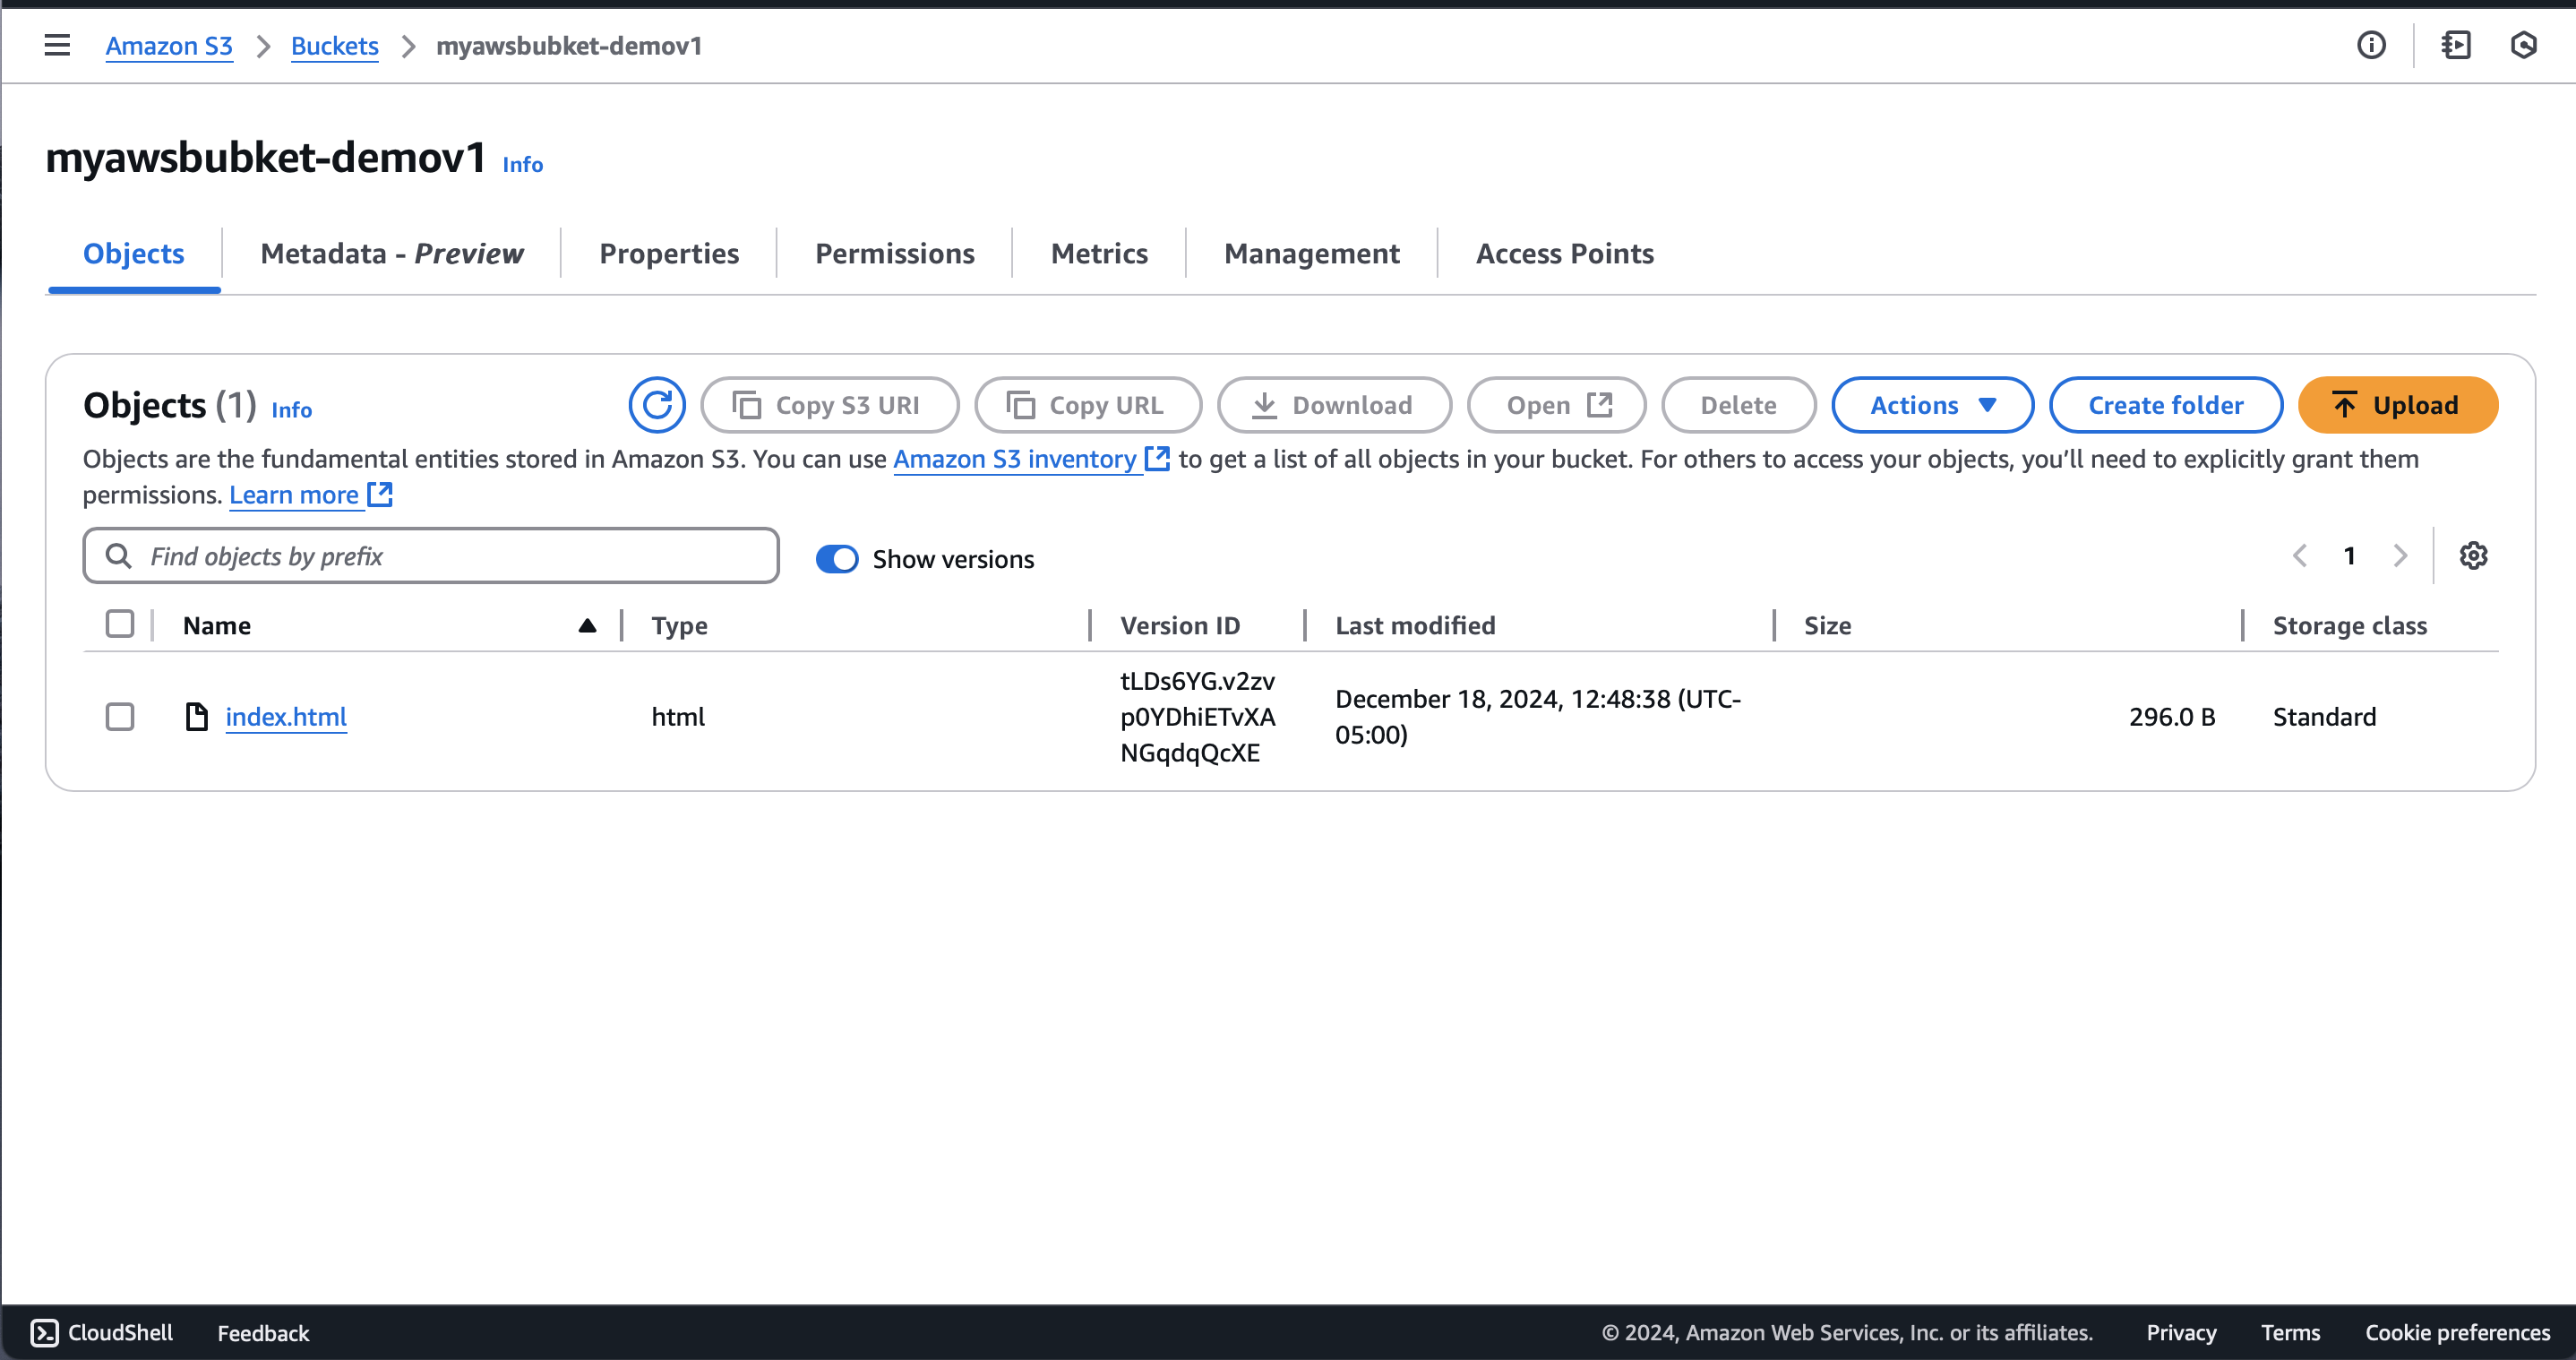
Task: Open the Buckets breadcrumb link
Action: point(335,46)
